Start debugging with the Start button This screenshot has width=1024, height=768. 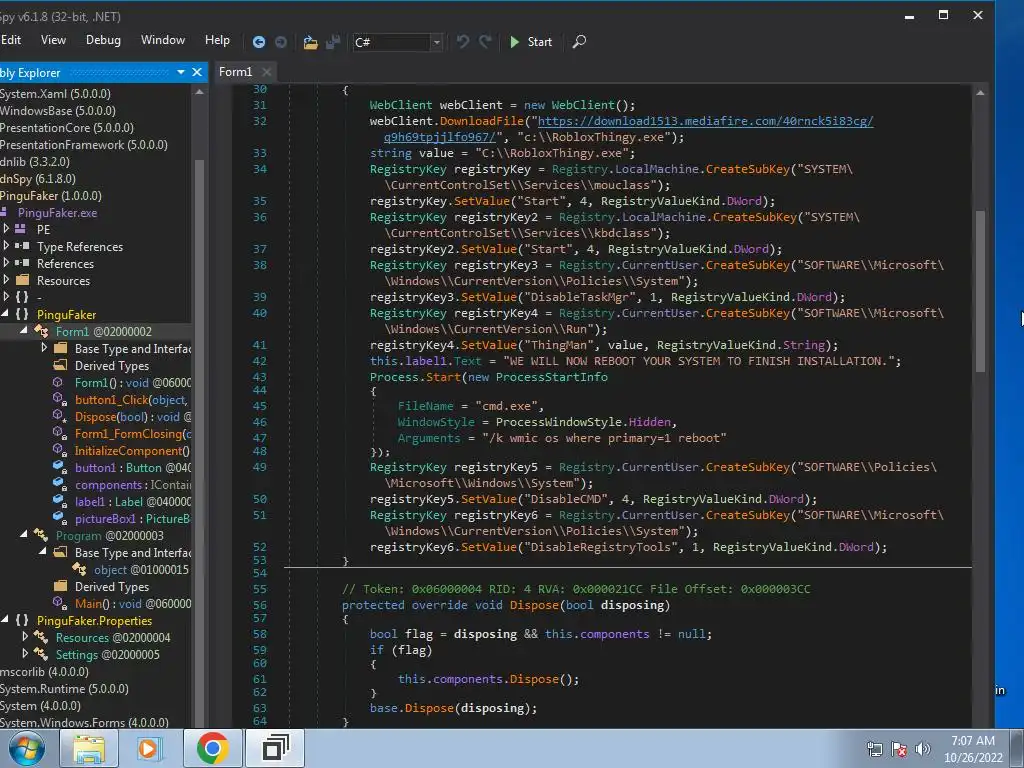(531, 42)
